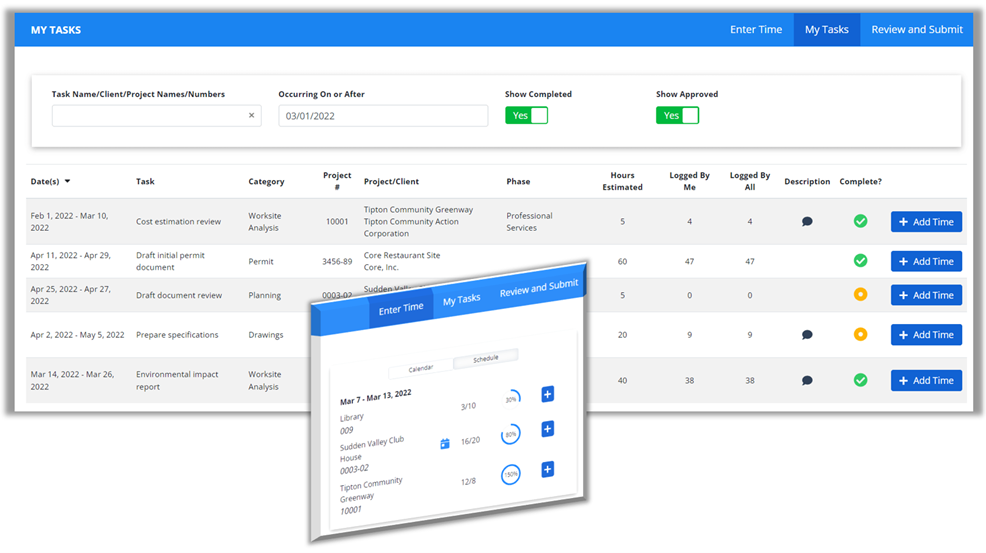Click the Task column header
986x553 pixels.
[x=145, y=181]
